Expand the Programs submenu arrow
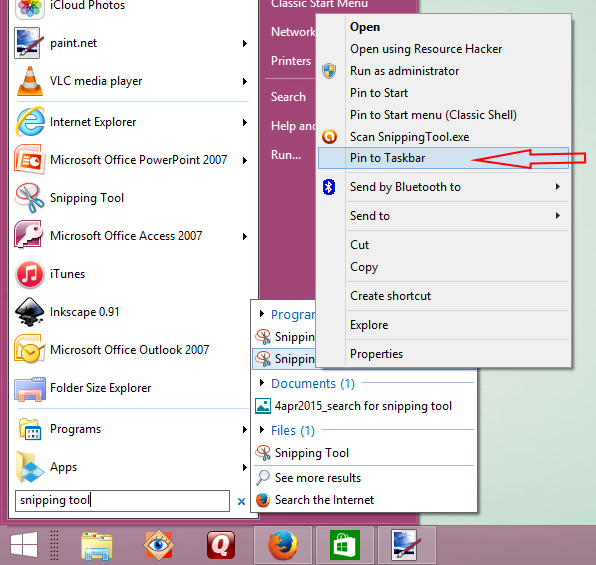 [245, 429]
